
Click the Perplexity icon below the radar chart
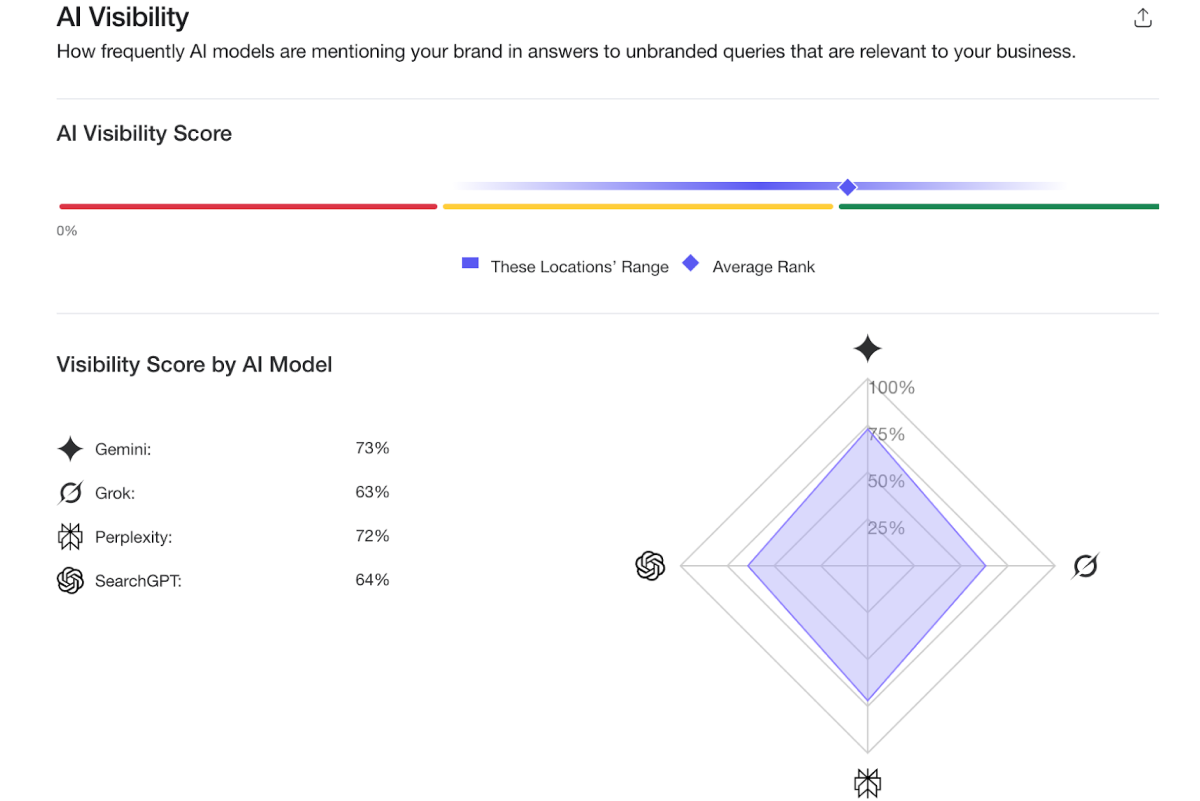(x=867, y=783)
